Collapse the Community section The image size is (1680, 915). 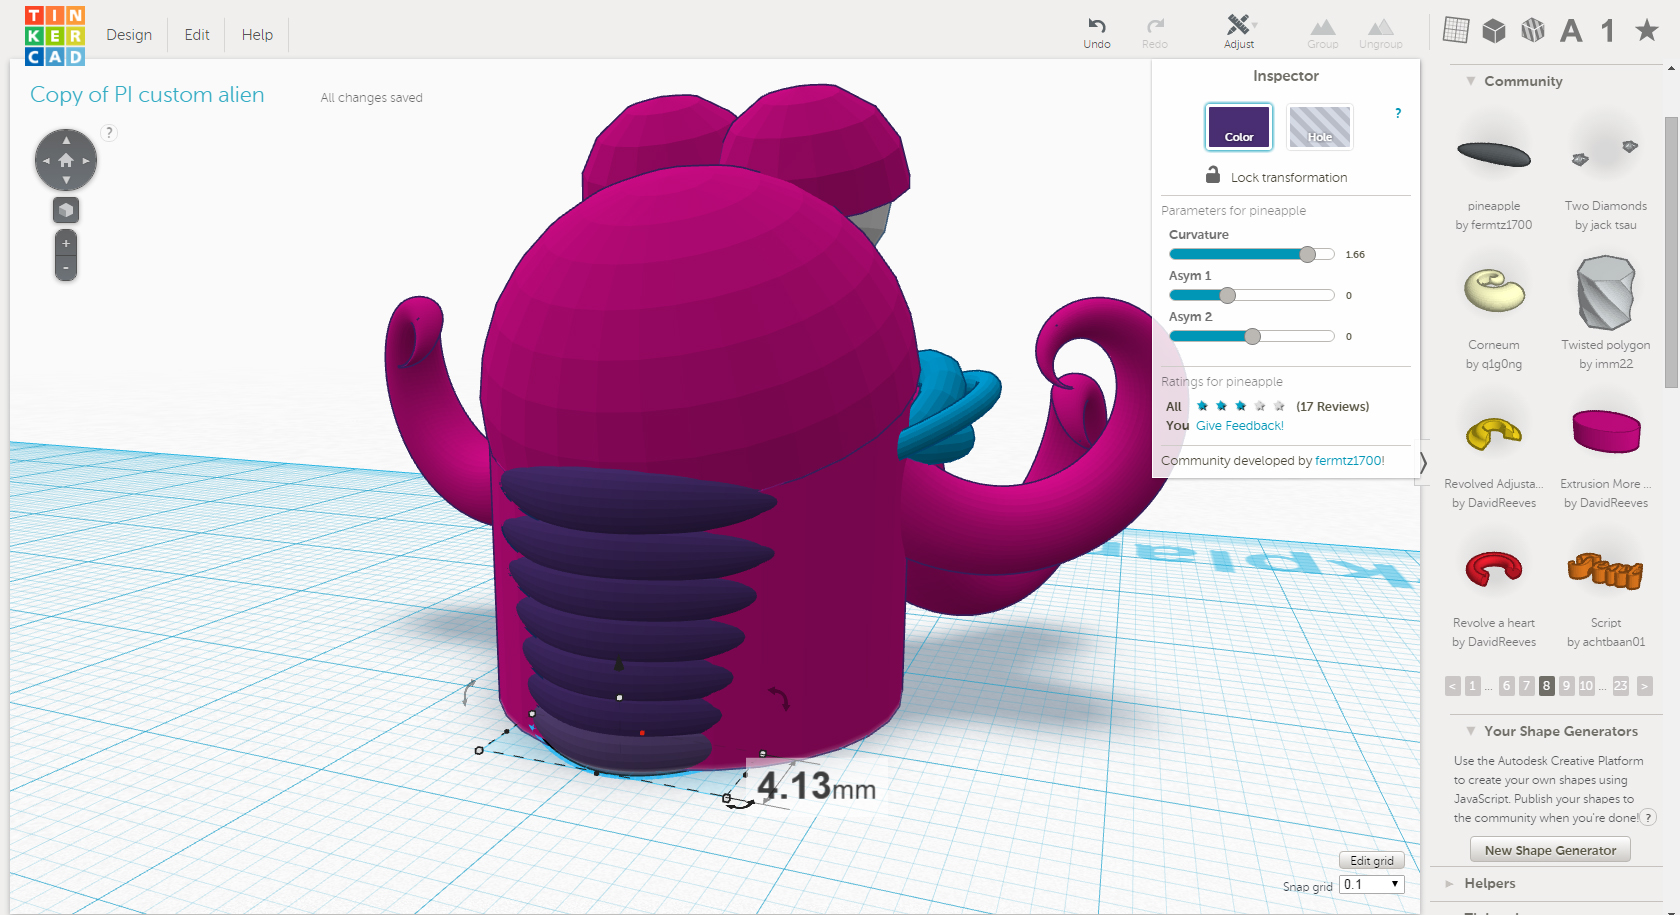[1470, 81]
